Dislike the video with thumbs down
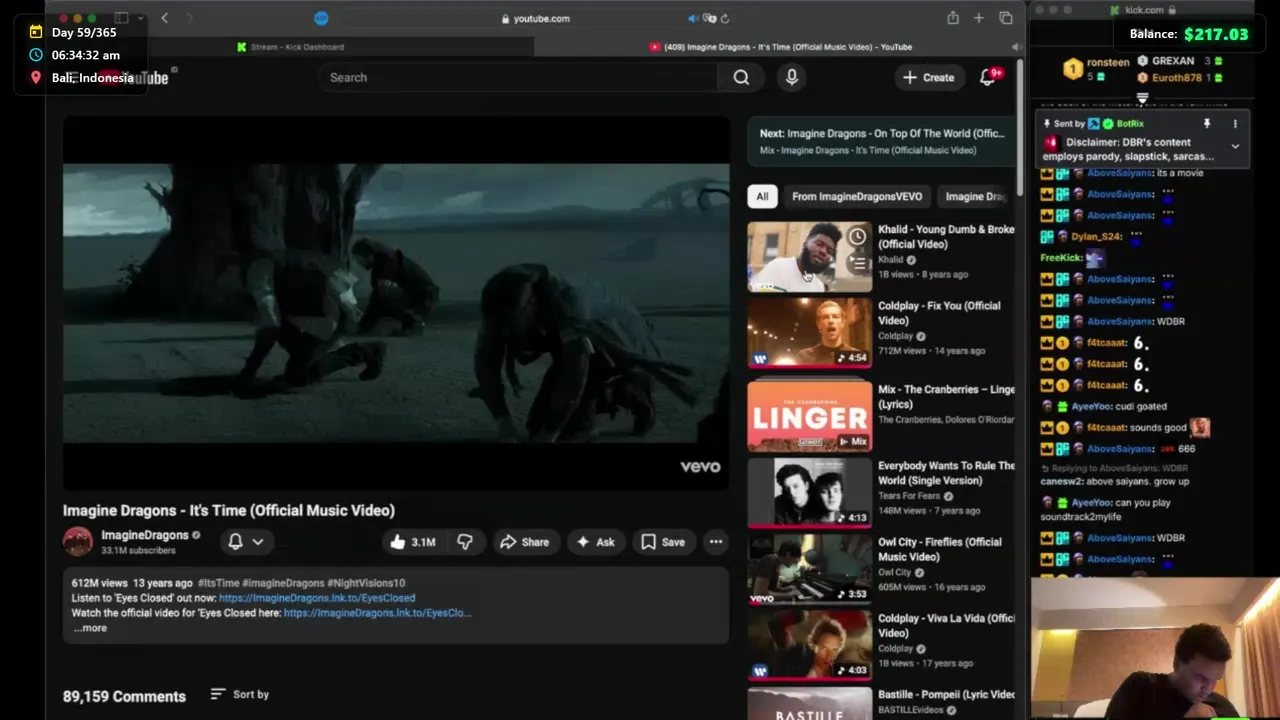Image resolution: width=1280 pixels, height=720 pixels. coord(465,542)
